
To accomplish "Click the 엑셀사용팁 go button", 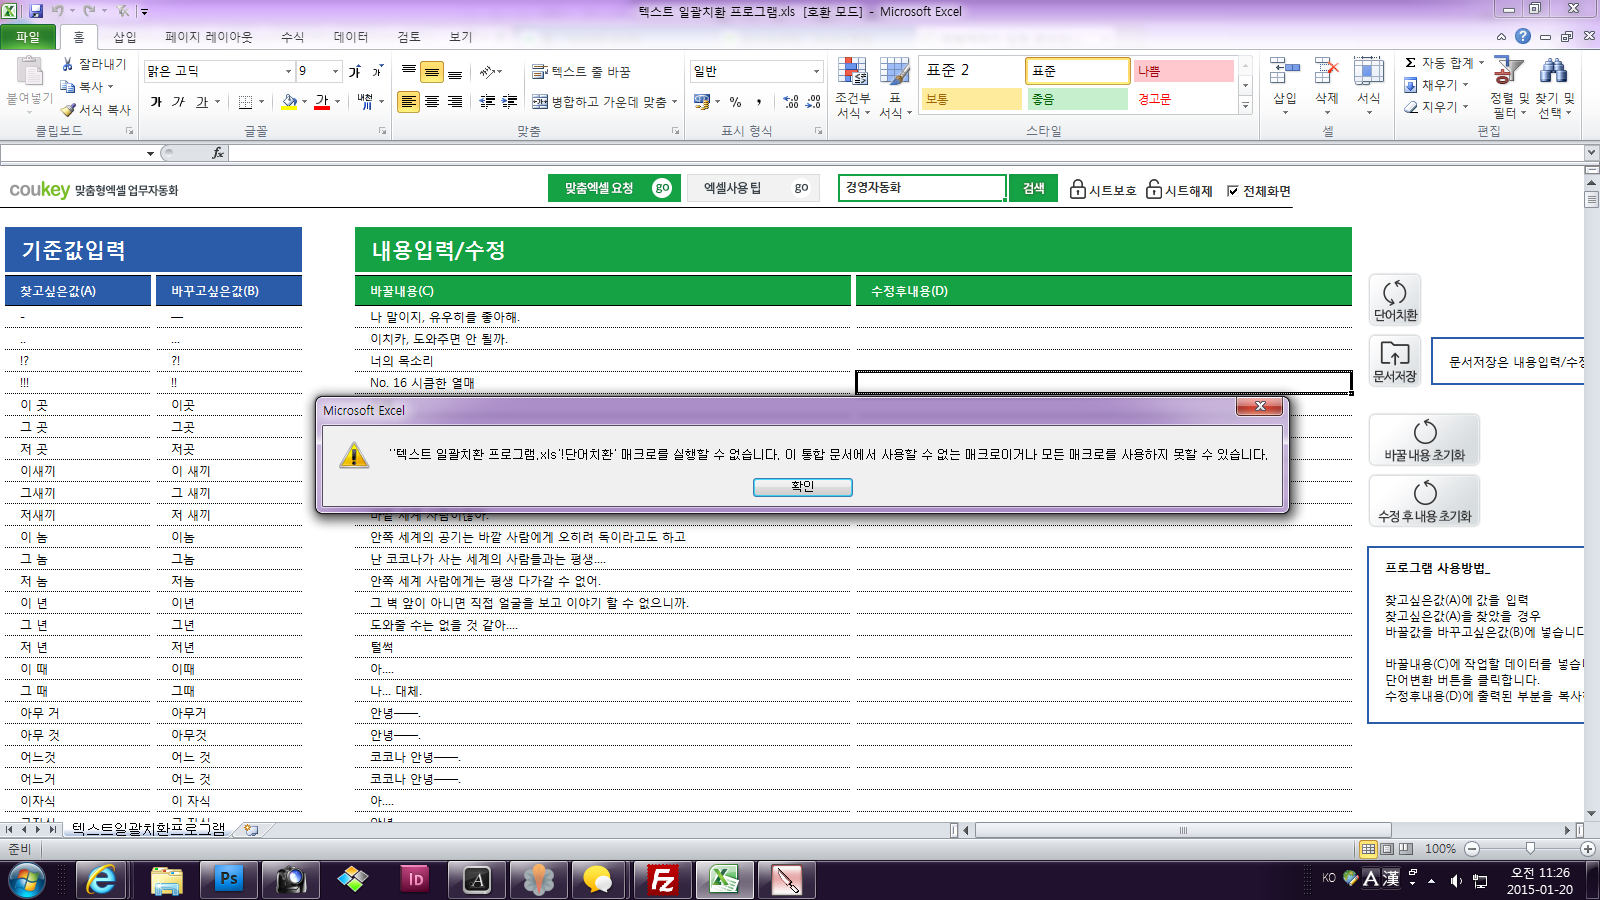I will click(x=753, y=188).
